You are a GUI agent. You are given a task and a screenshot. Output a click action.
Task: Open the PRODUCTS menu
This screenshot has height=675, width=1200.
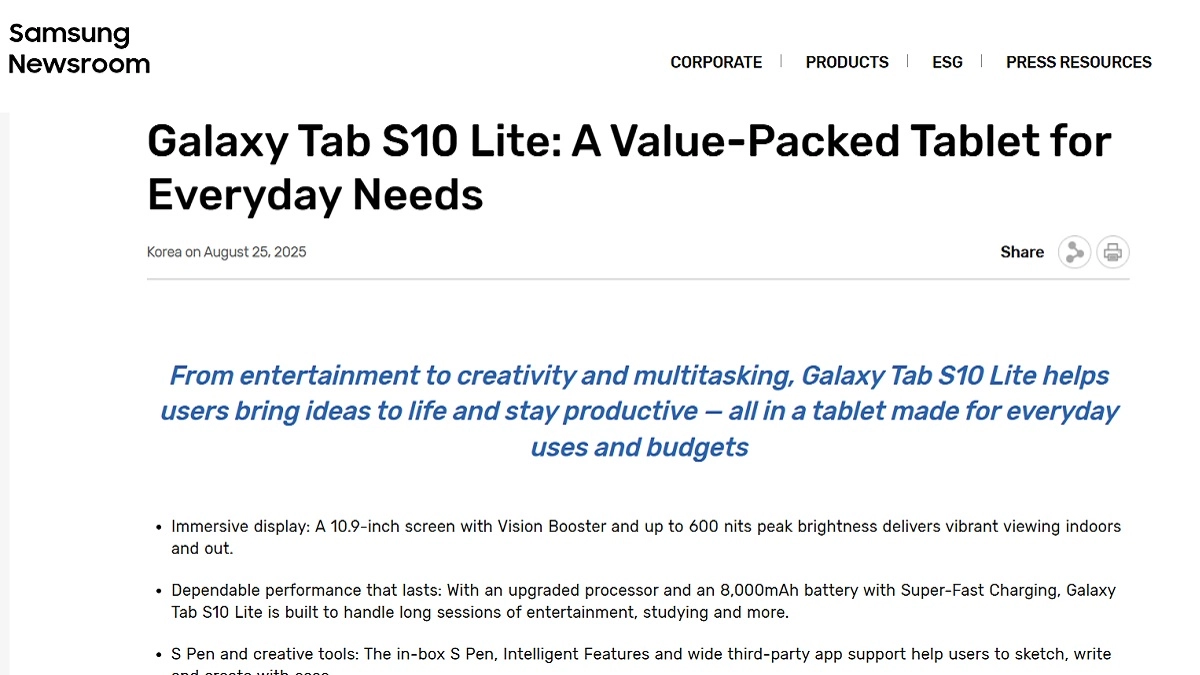tap(847, 62)
